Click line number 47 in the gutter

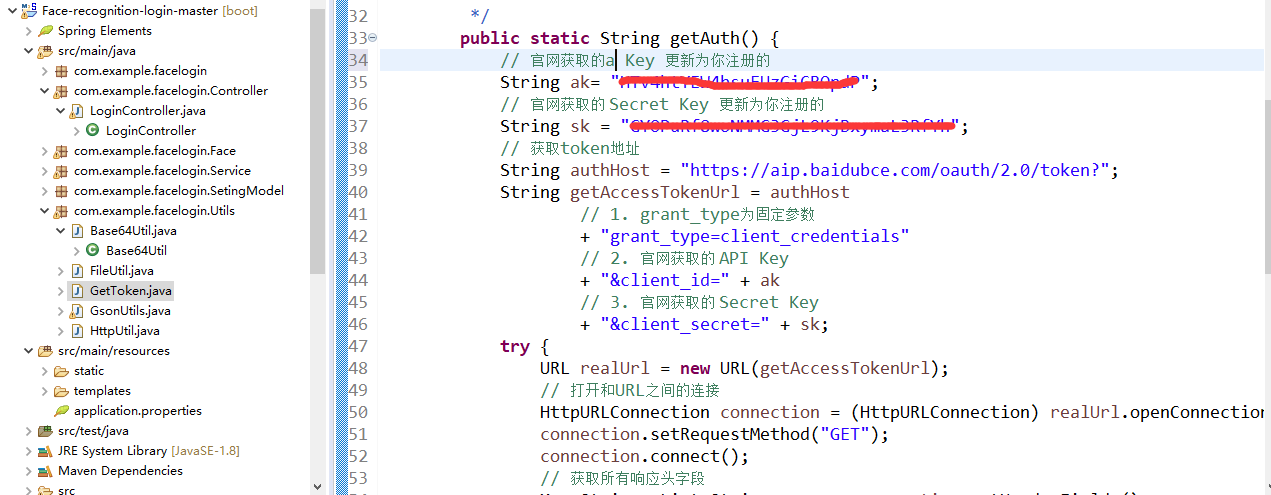click(x=357, y=346)
